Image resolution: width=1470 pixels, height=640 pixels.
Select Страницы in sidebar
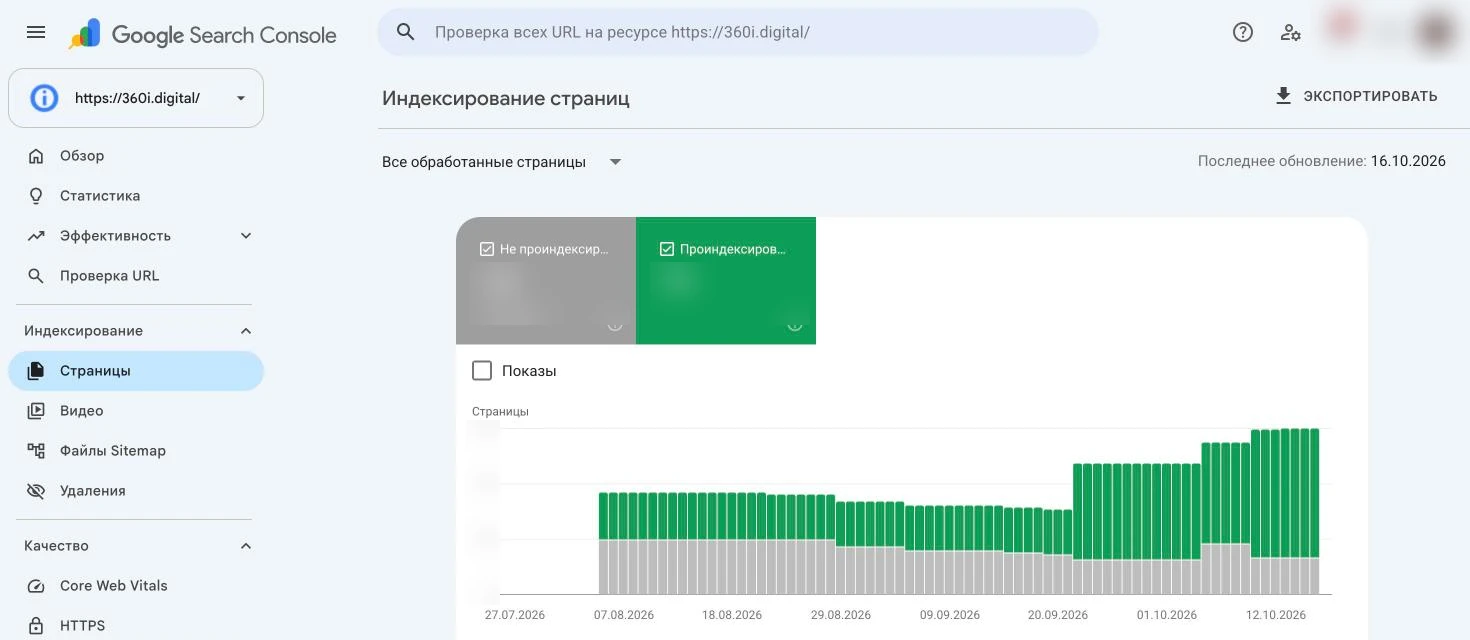tap(136, 371)
